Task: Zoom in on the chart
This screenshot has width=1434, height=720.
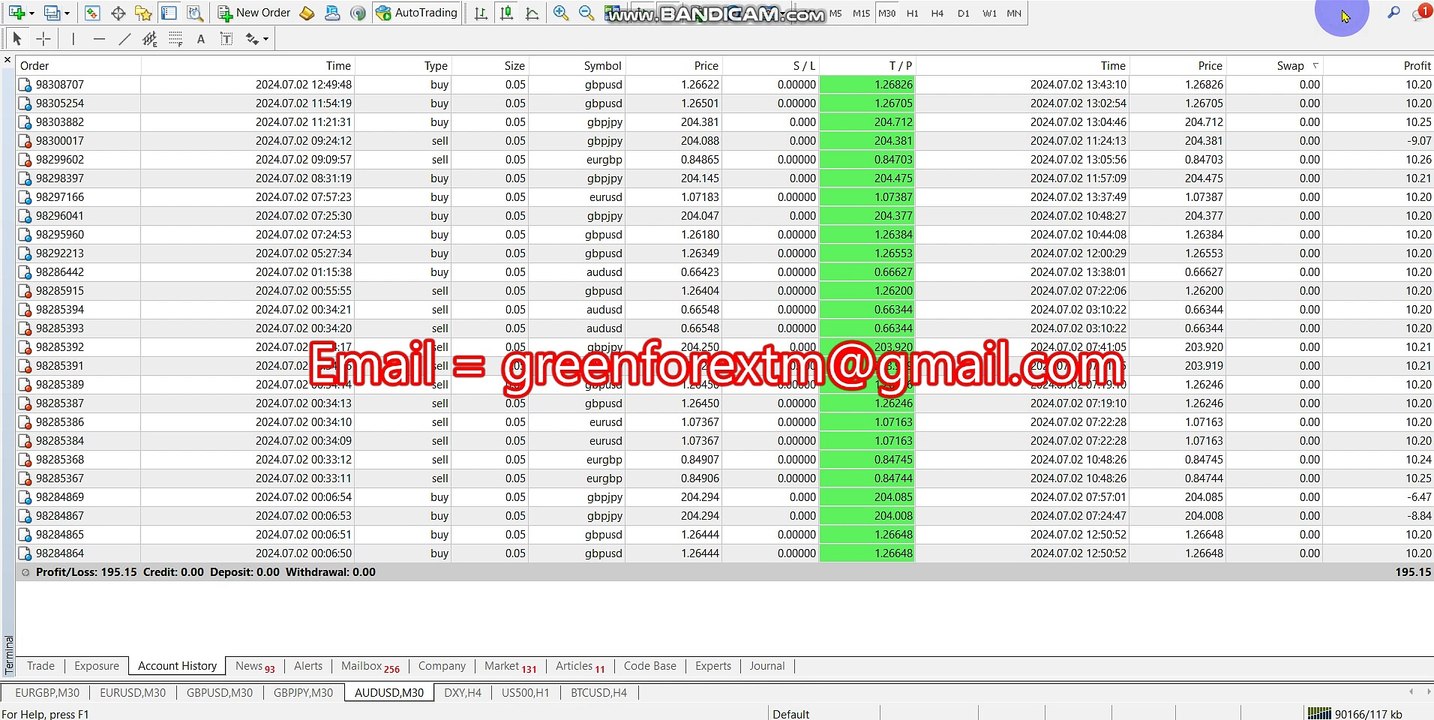Action: tap(561, 13)
